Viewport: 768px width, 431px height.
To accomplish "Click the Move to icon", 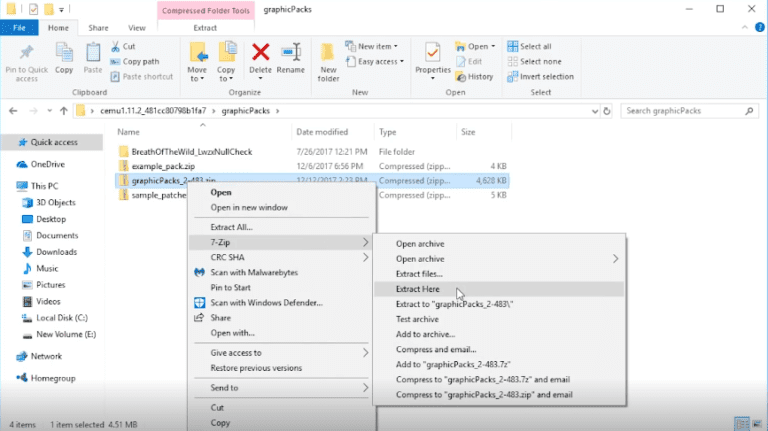I will (197, 57).
